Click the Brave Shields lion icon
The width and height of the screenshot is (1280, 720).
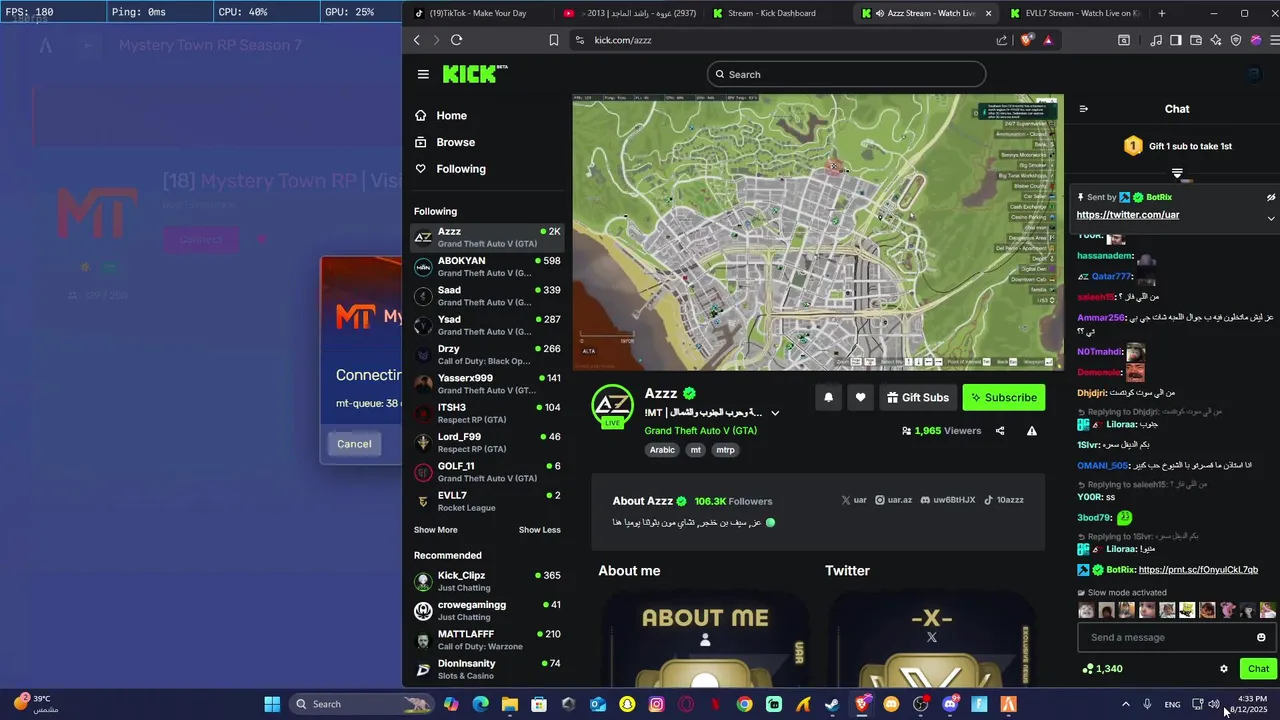tap(1027, 40)
